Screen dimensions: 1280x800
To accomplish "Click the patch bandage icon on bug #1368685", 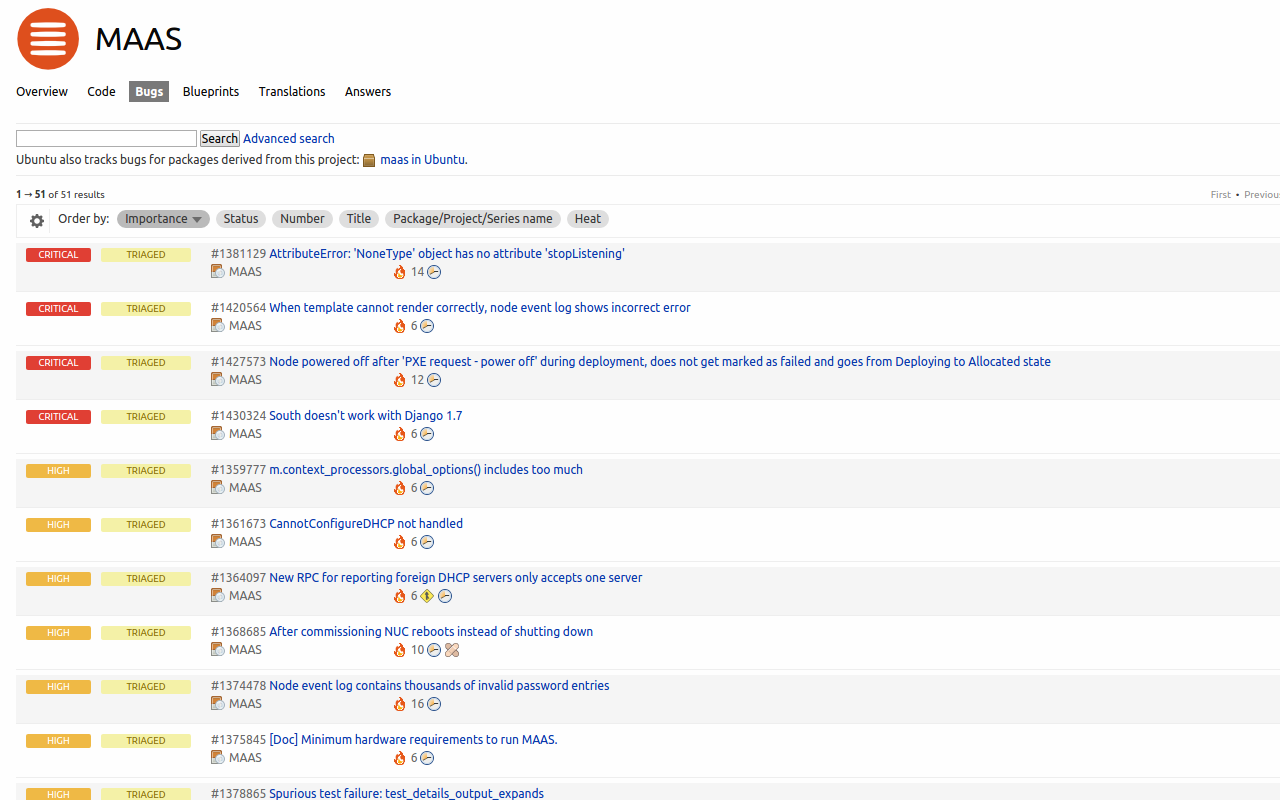I will click(x=452, y=650).
